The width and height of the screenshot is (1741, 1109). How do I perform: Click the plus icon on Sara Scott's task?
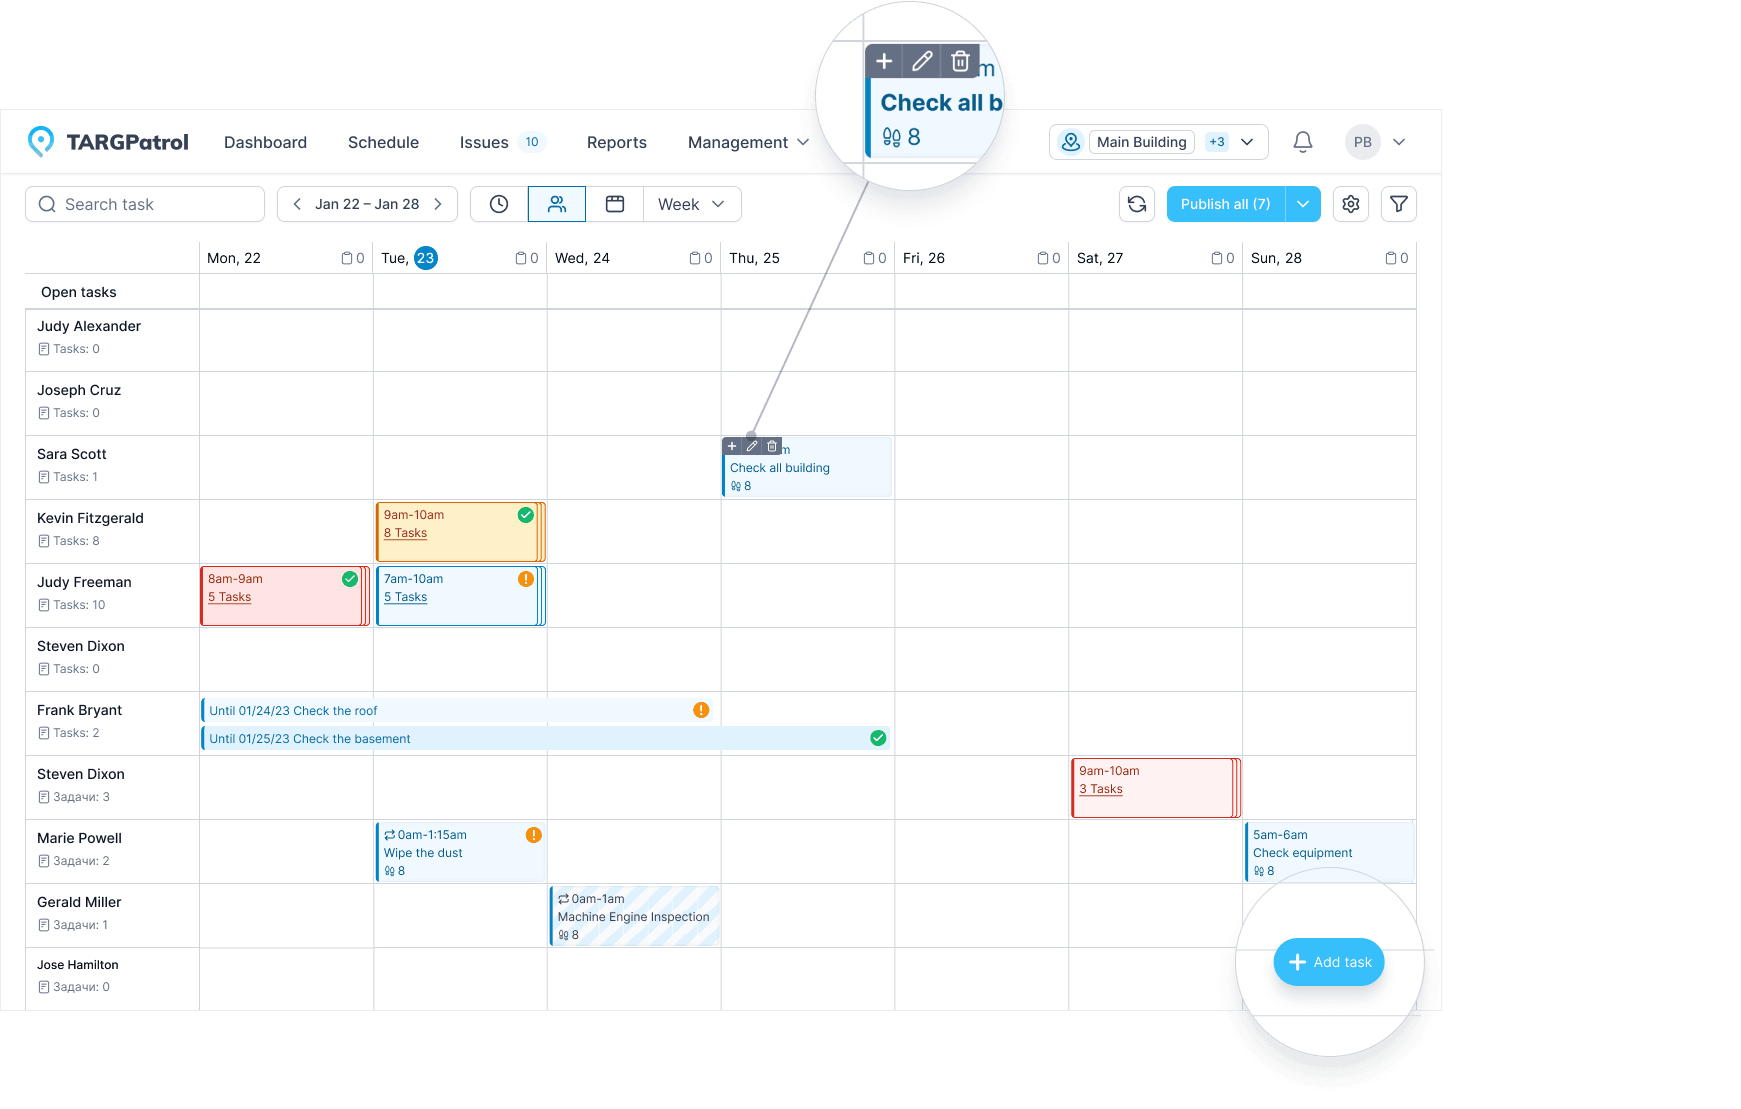click(732, 446)
